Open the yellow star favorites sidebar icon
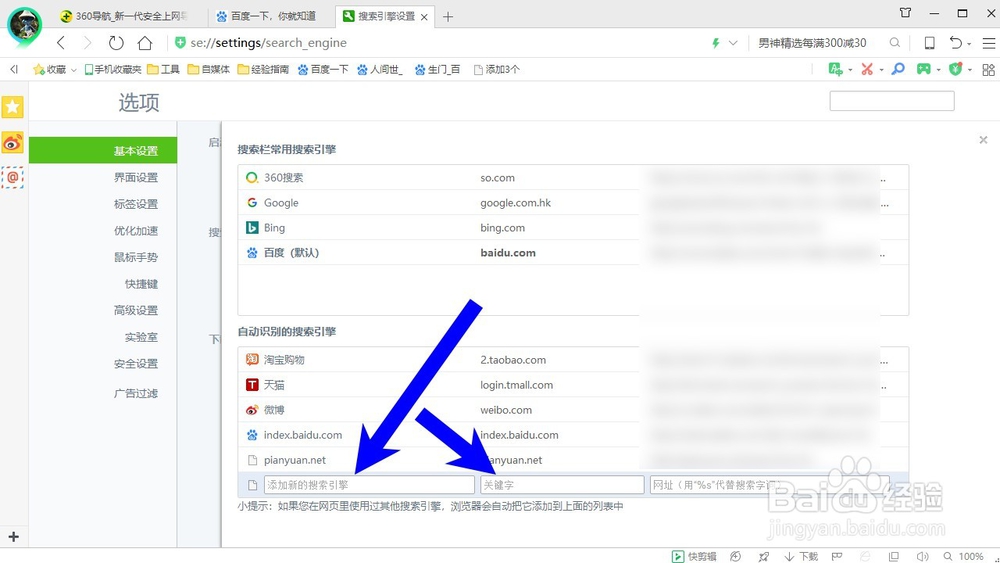 pos(12,107)
